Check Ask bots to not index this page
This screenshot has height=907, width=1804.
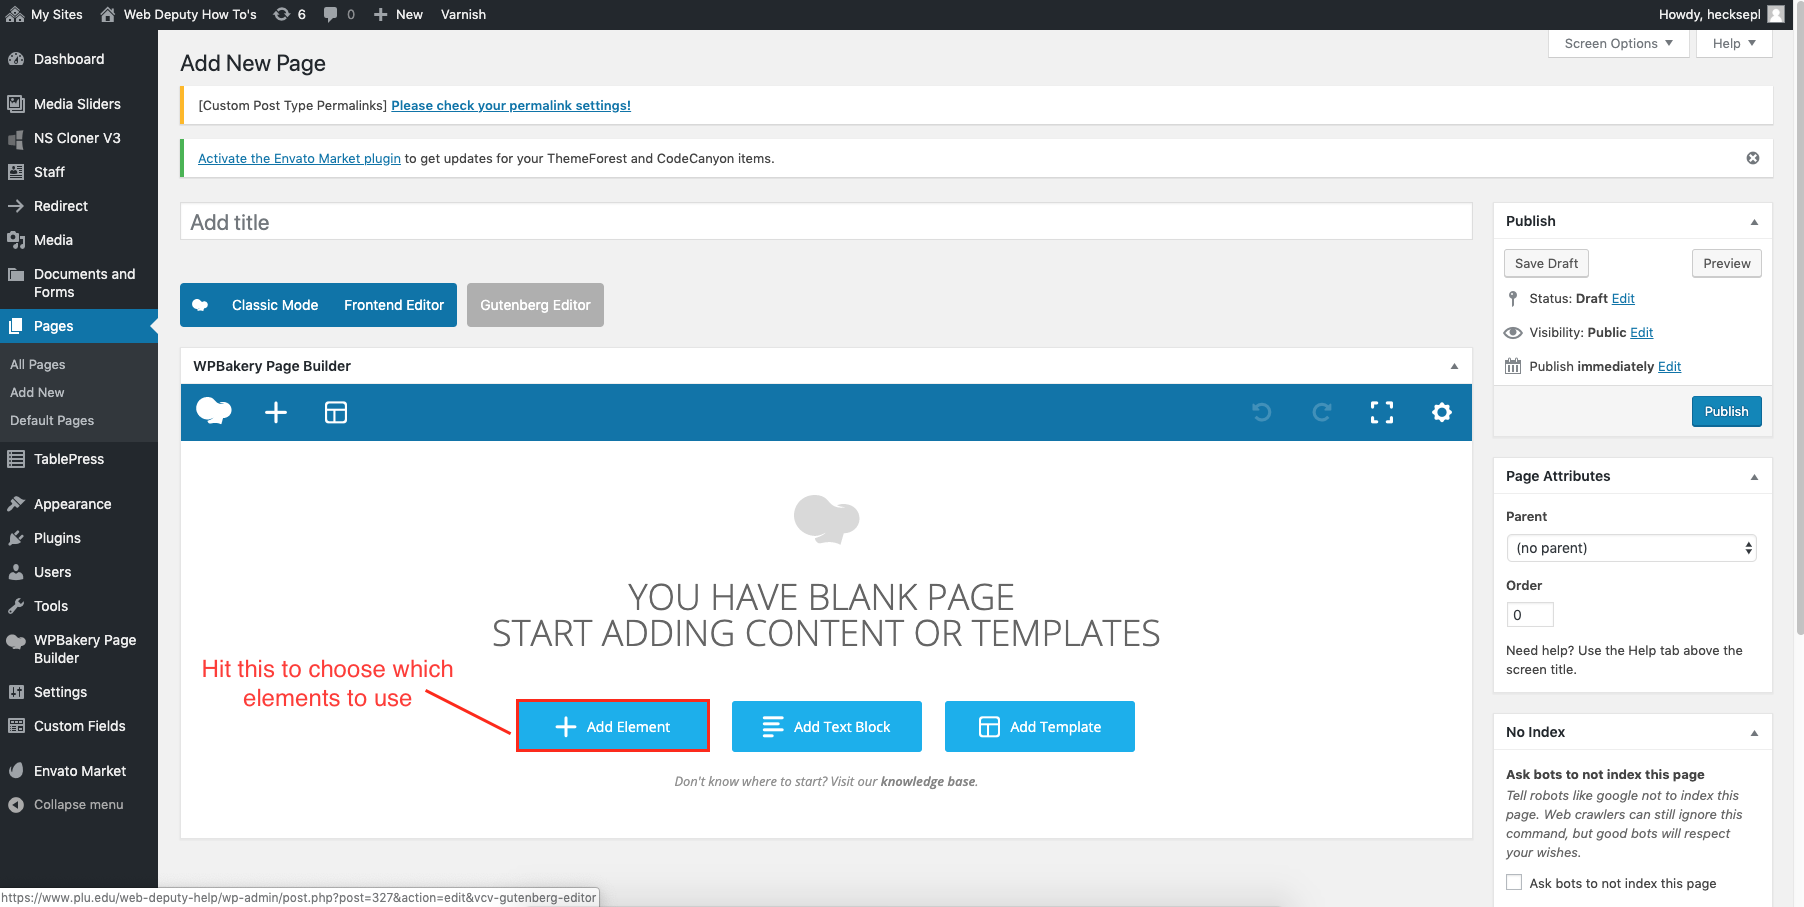pyautogui.click(x=1514, y=882)
